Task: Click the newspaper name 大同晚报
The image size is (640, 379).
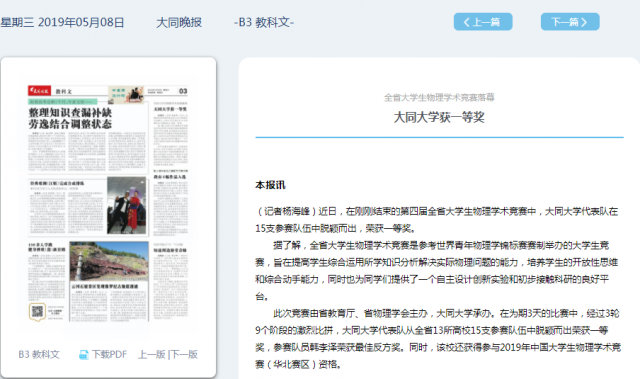Action: point(179,22)
